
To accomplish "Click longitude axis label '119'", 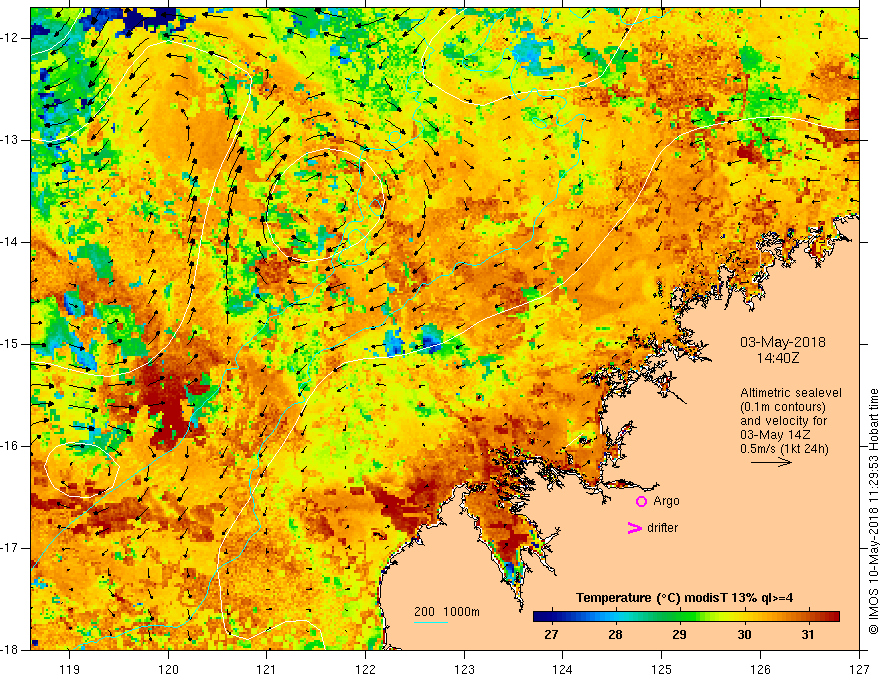I will 70,669.
